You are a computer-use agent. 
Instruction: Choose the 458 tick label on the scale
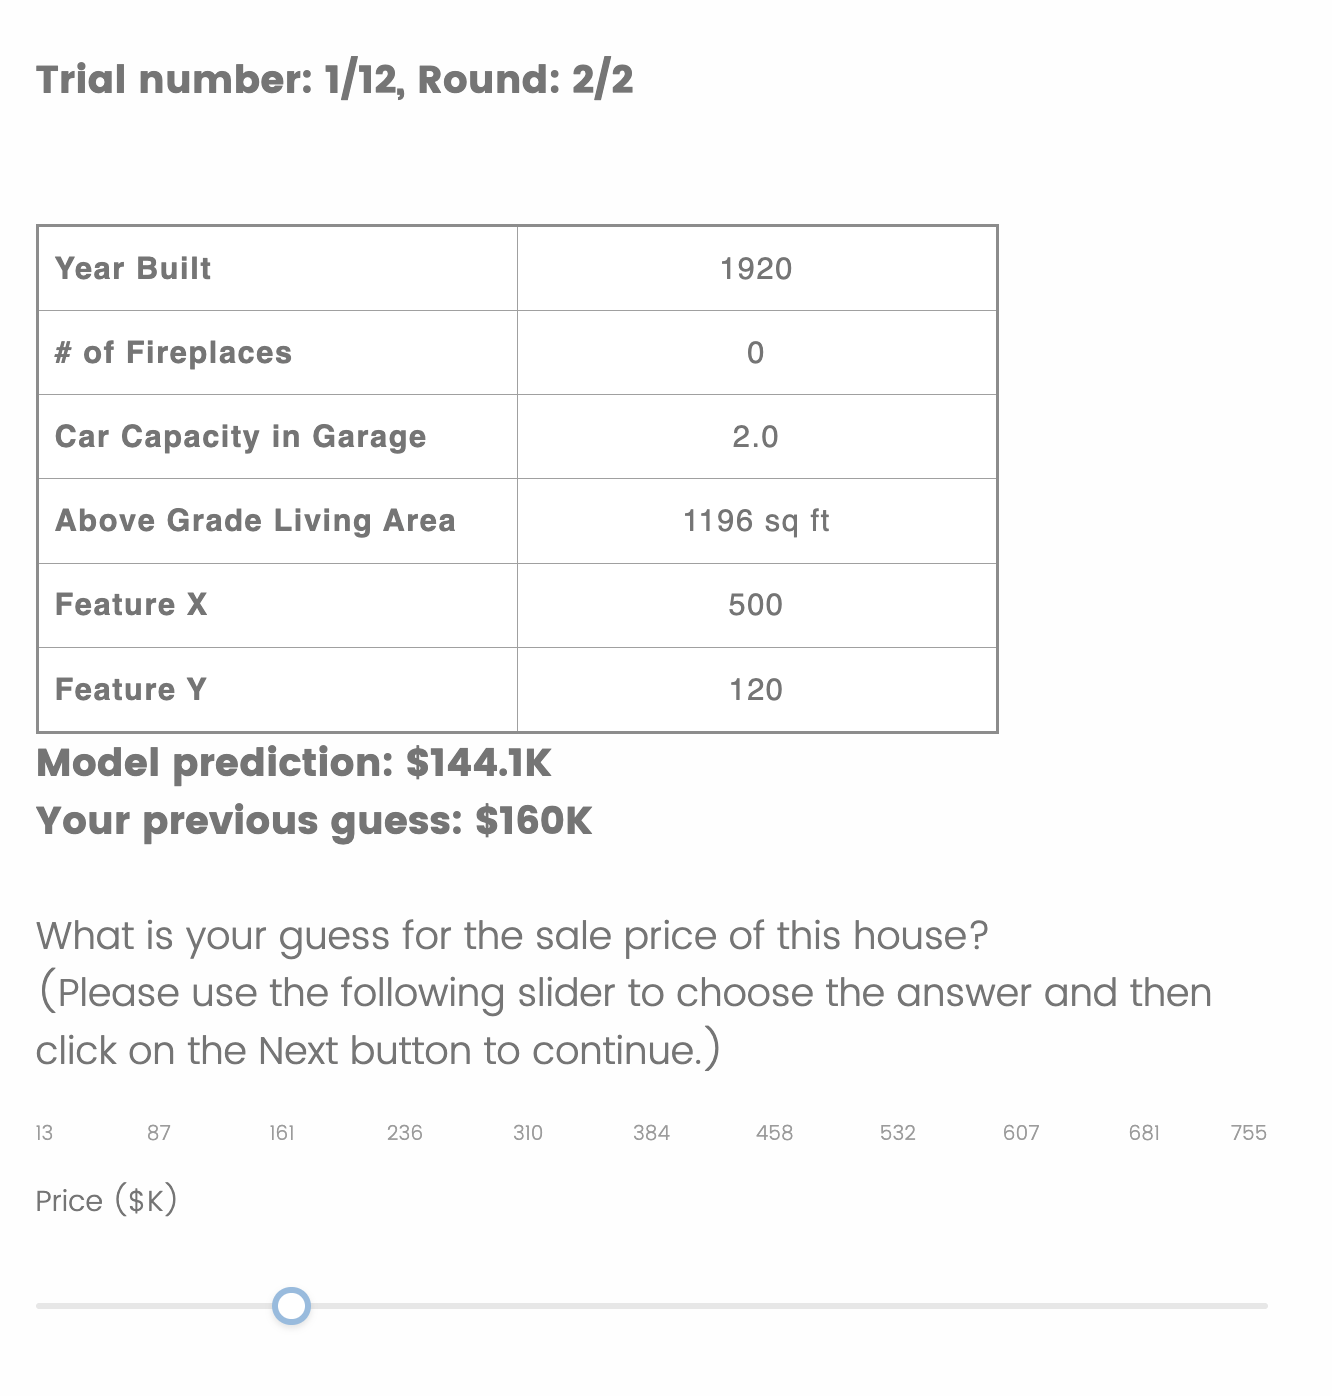coord(775,1133)
